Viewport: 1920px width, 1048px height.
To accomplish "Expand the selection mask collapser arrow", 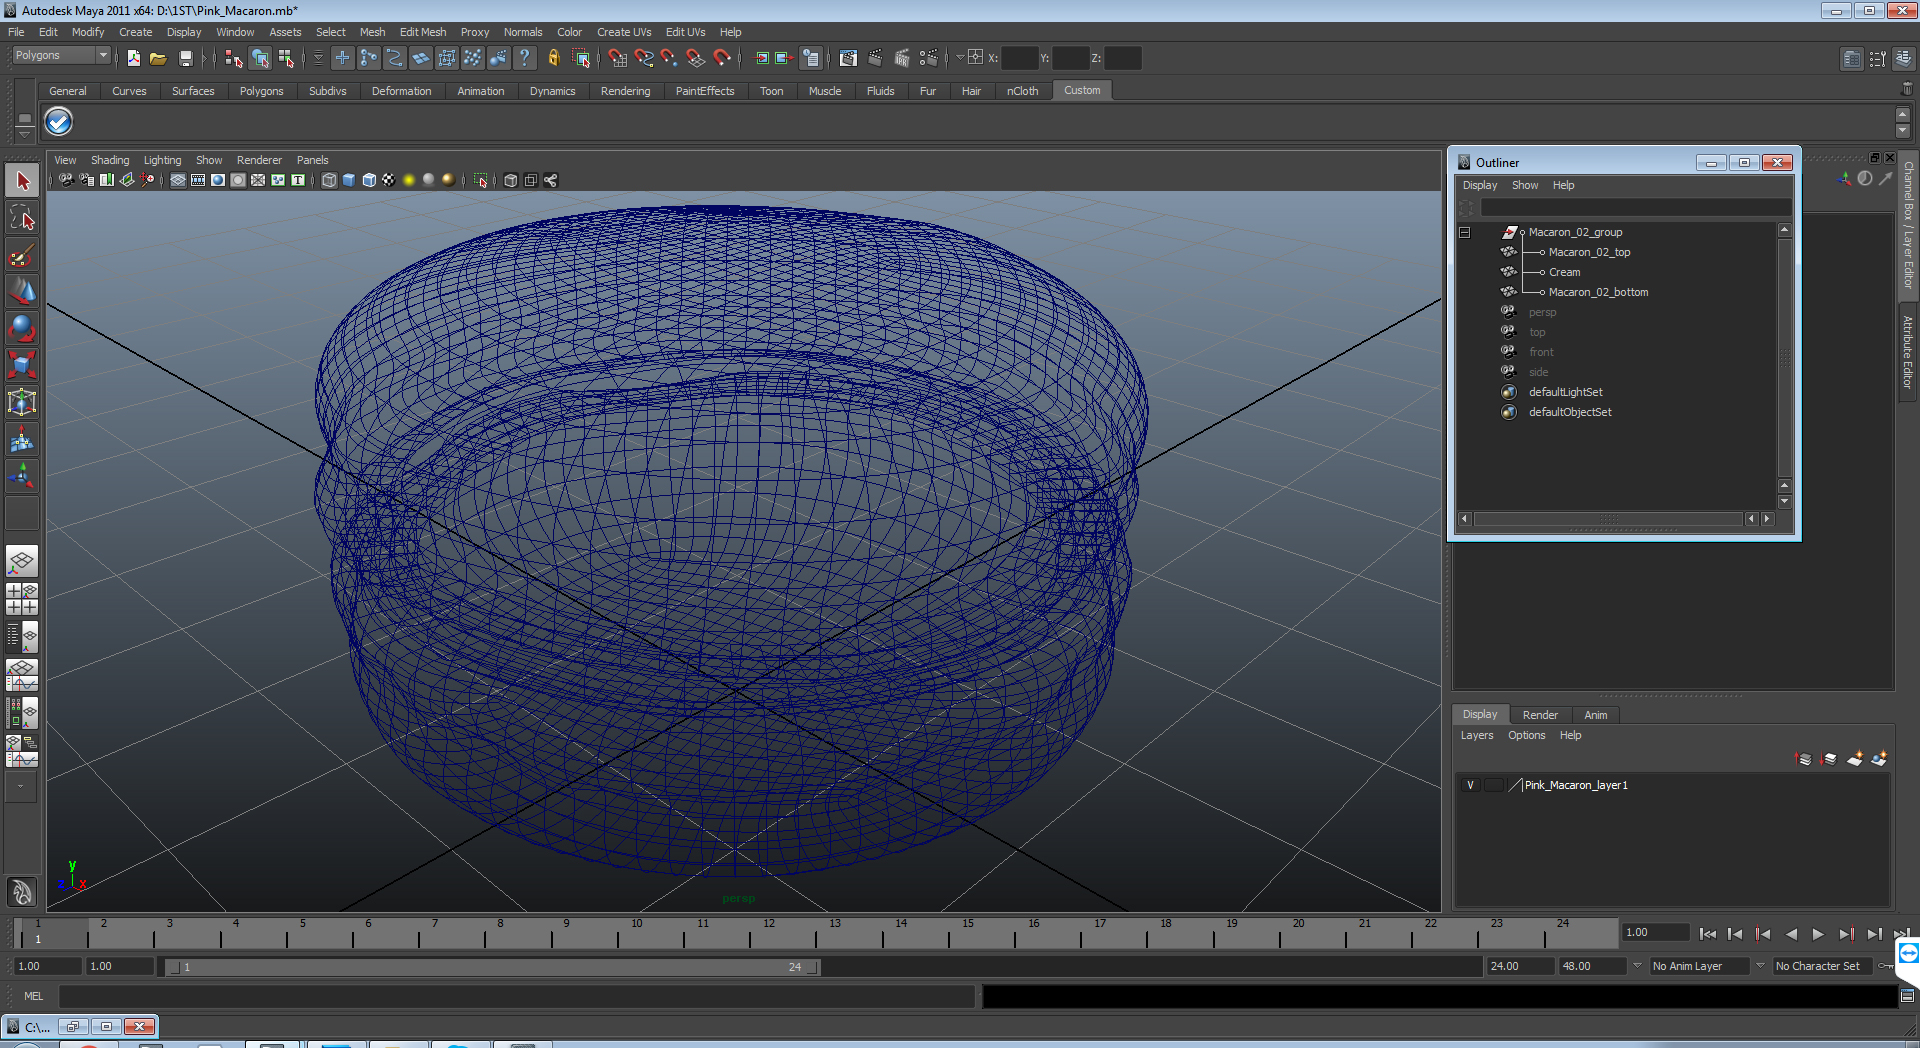I will [x=318, y=59].
